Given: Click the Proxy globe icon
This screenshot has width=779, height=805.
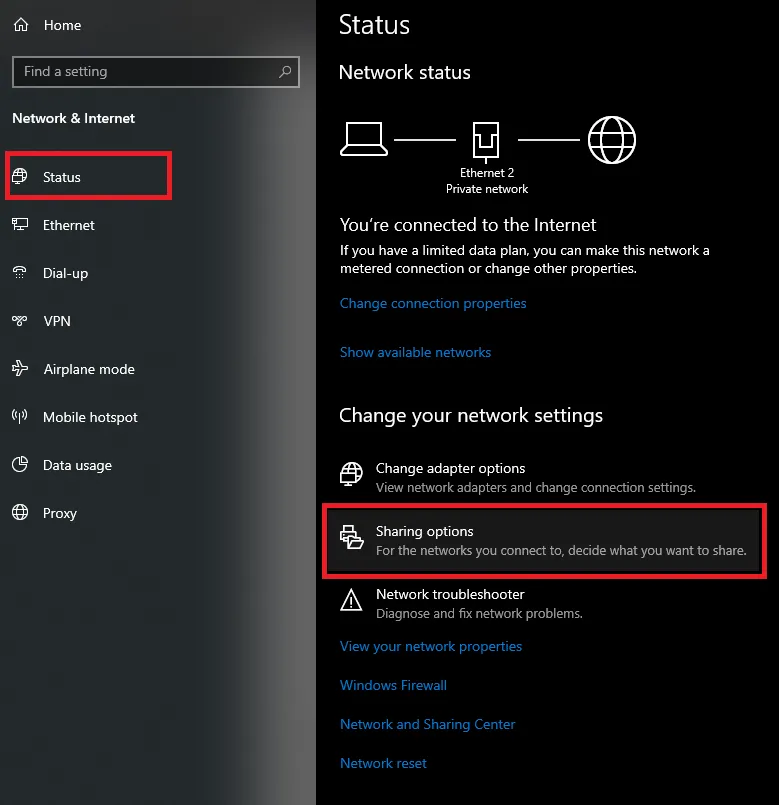Looking at the screenshot, I should (x=20, y=513).
